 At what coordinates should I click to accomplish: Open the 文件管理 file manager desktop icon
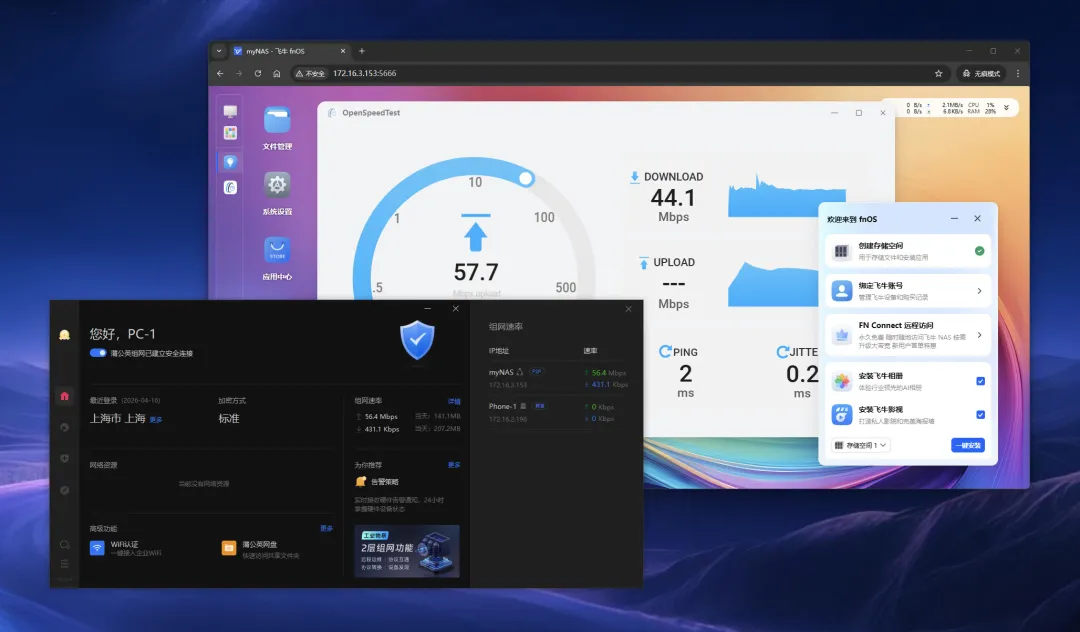[277, 121]
